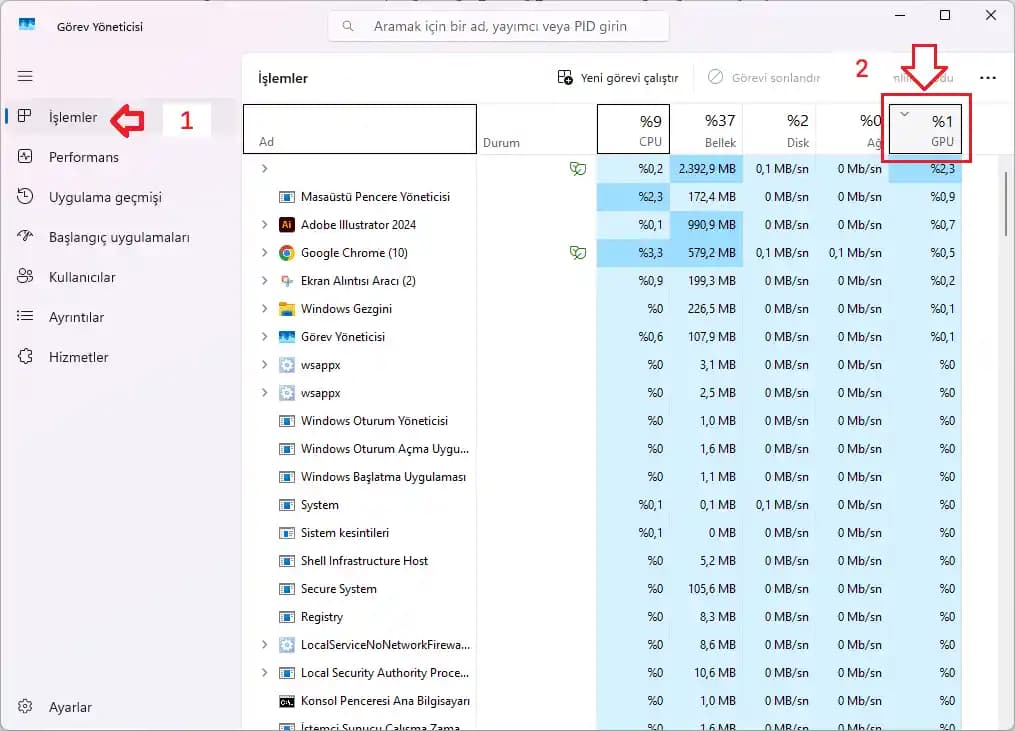Open Uygulama geçmişi page
This screenshot has width=1015, height=731.
[x=105, y=197]
